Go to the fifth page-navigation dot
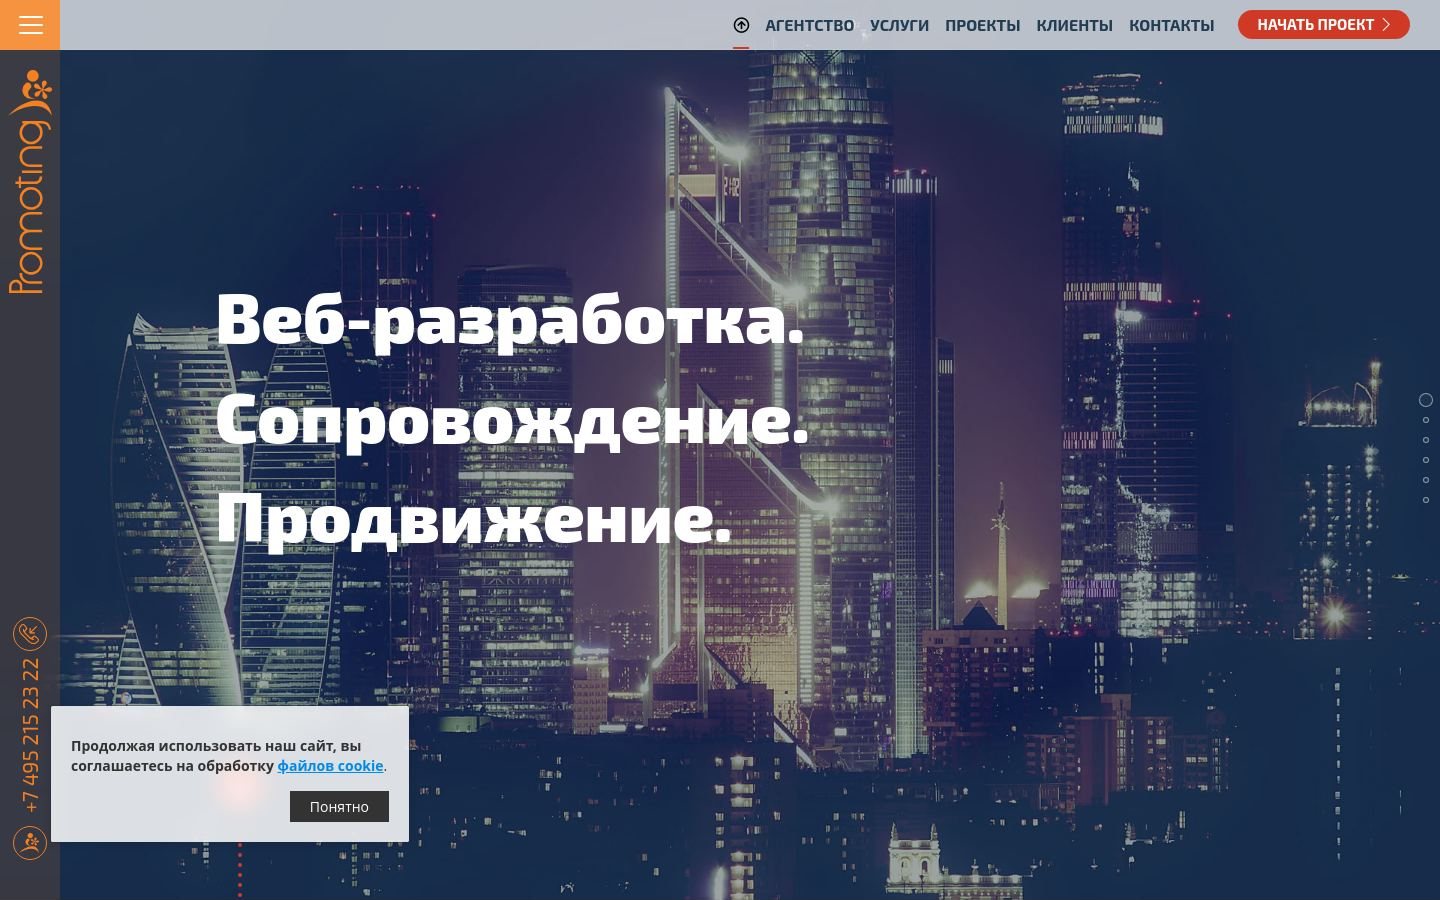Screen dimensions: 1440x900 pos(1426,480)
